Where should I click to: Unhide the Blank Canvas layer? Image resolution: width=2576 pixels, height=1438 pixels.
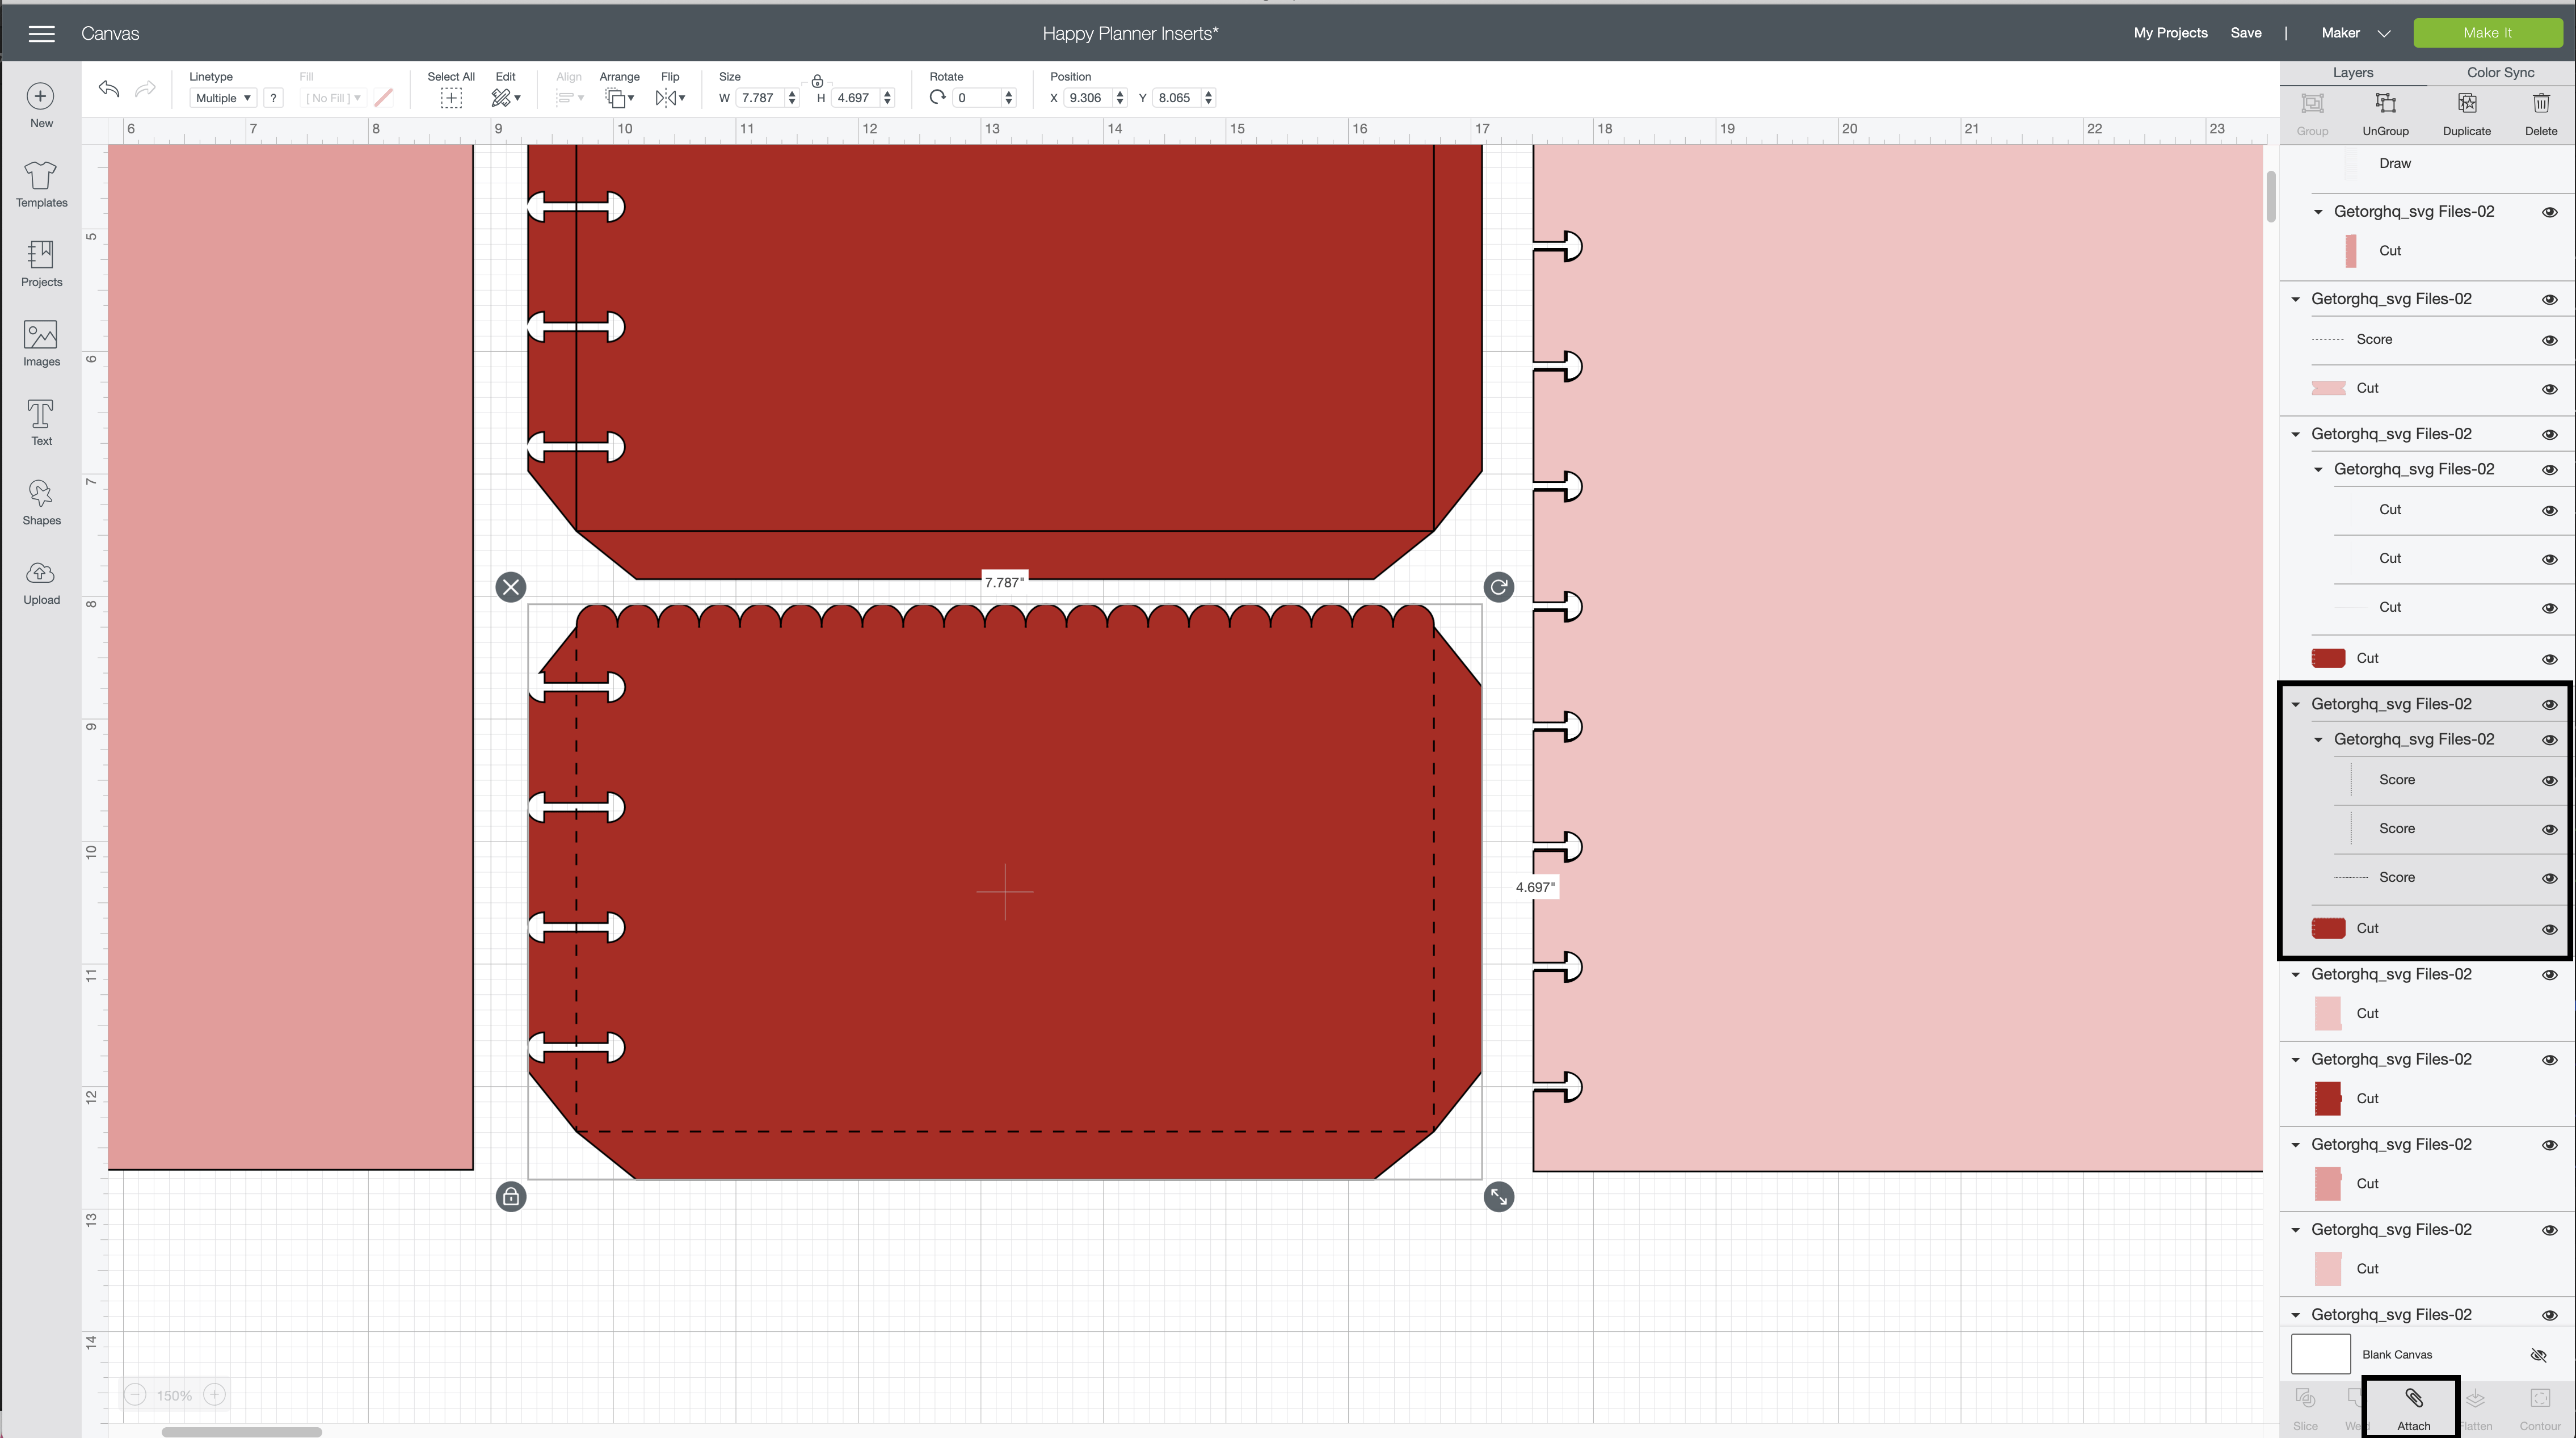click(2538, 1355)
